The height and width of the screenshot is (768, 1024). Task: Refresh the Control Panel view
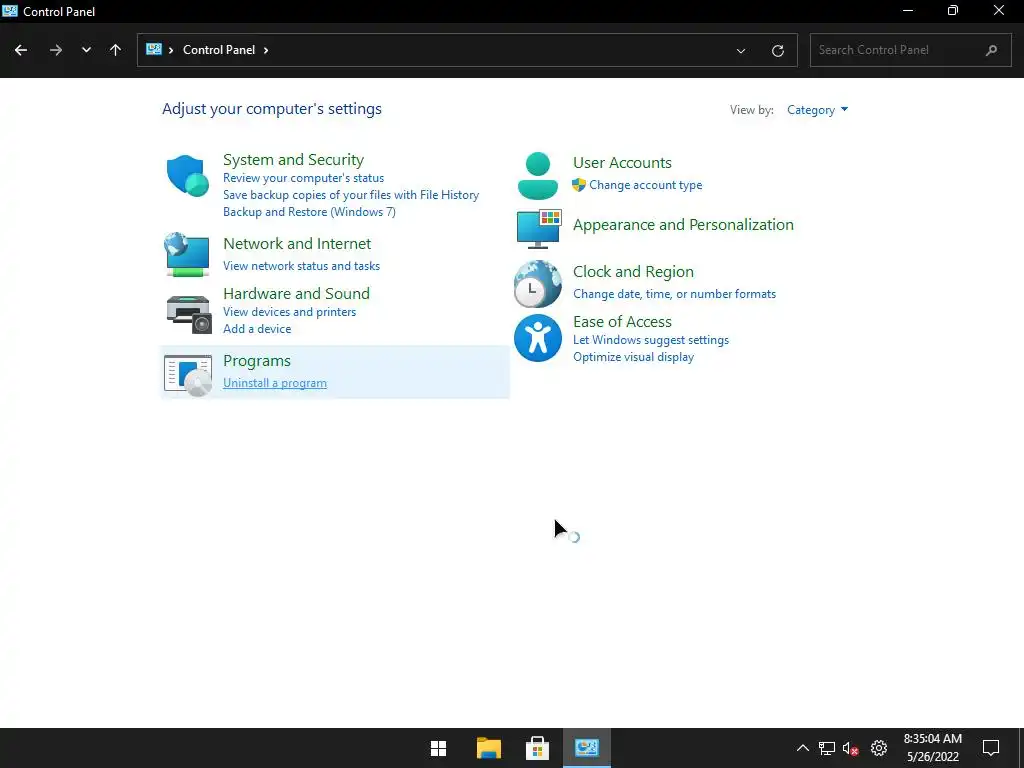coord(777,50)
